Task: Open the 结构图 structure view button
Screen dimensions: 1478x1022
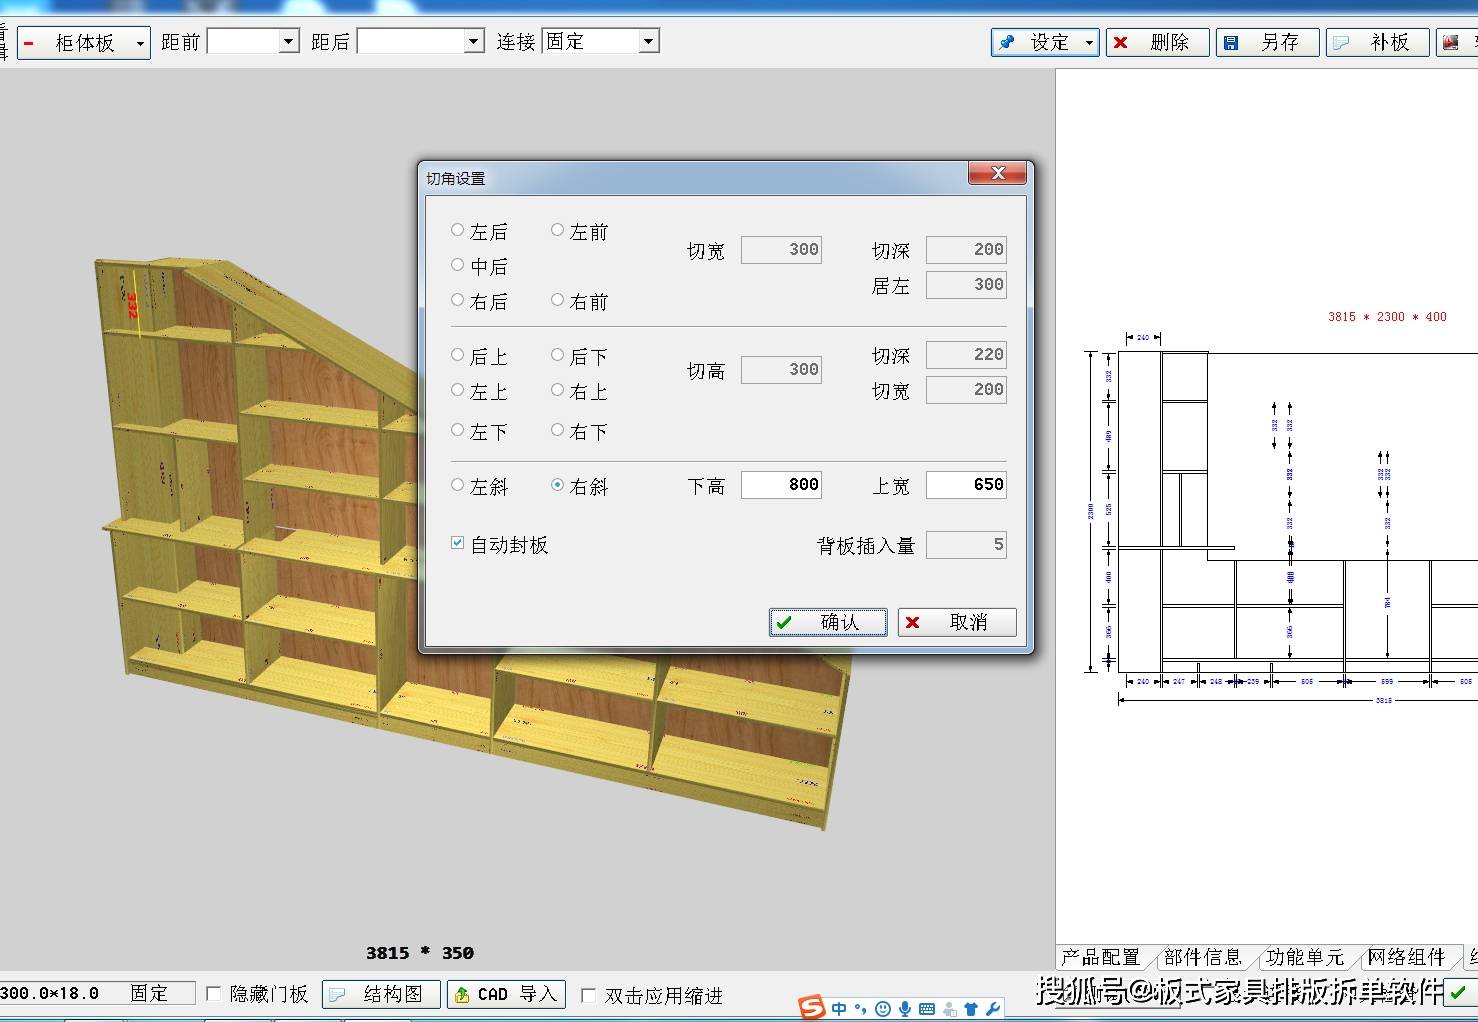Action: tap(381, 994)
